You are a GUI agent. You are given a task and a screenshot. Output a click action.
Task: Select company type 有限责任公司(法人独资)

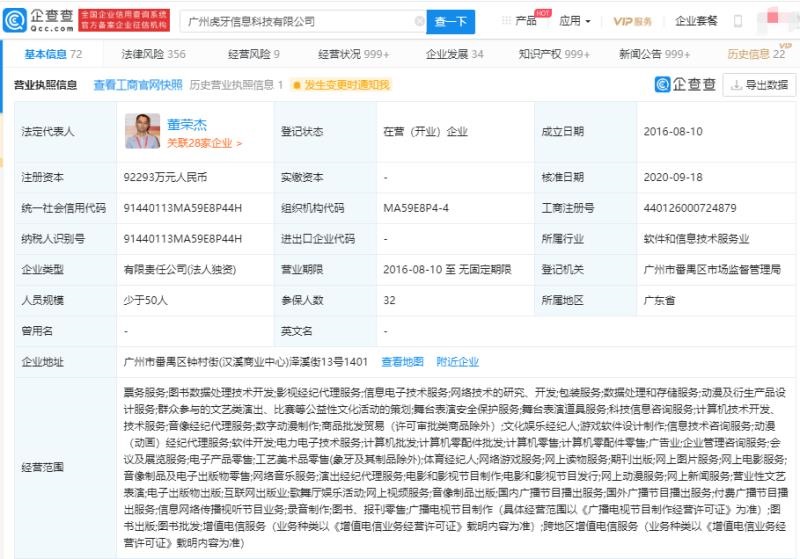180,269
